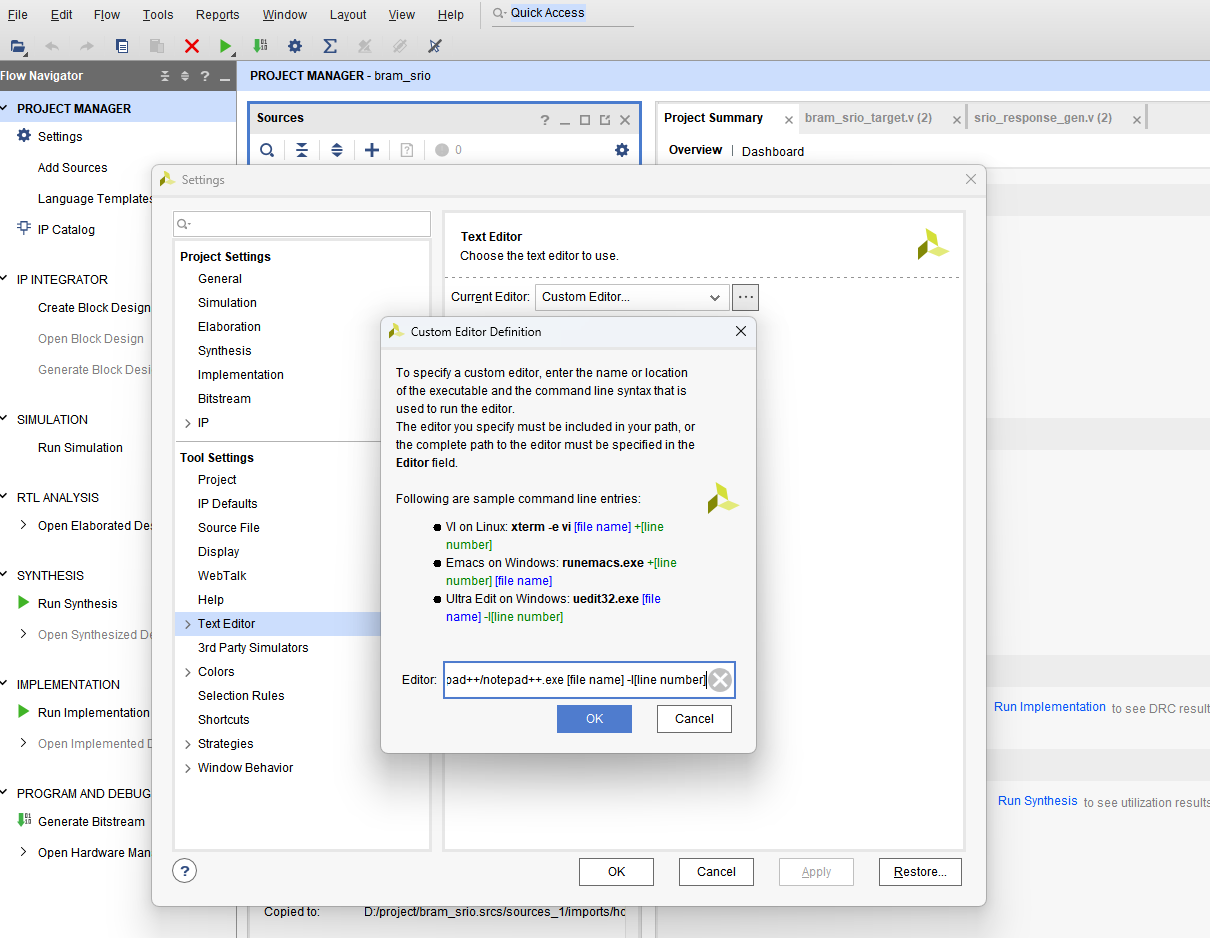Expand all in the Sources panel
Image resolution: width=1210 pixels, height=938 pixels.
(337, 150)
